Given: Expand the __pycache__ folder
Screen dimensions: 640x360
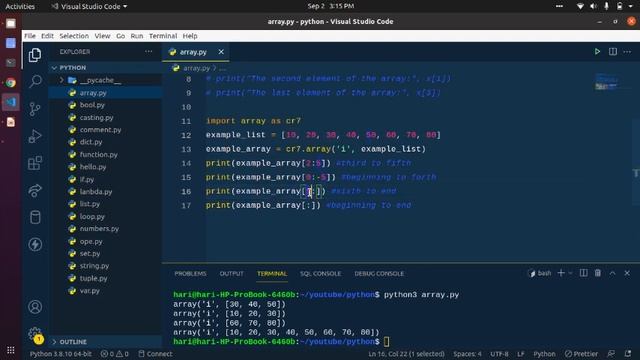Looking at the screenshot, I should tap(62, 80).
